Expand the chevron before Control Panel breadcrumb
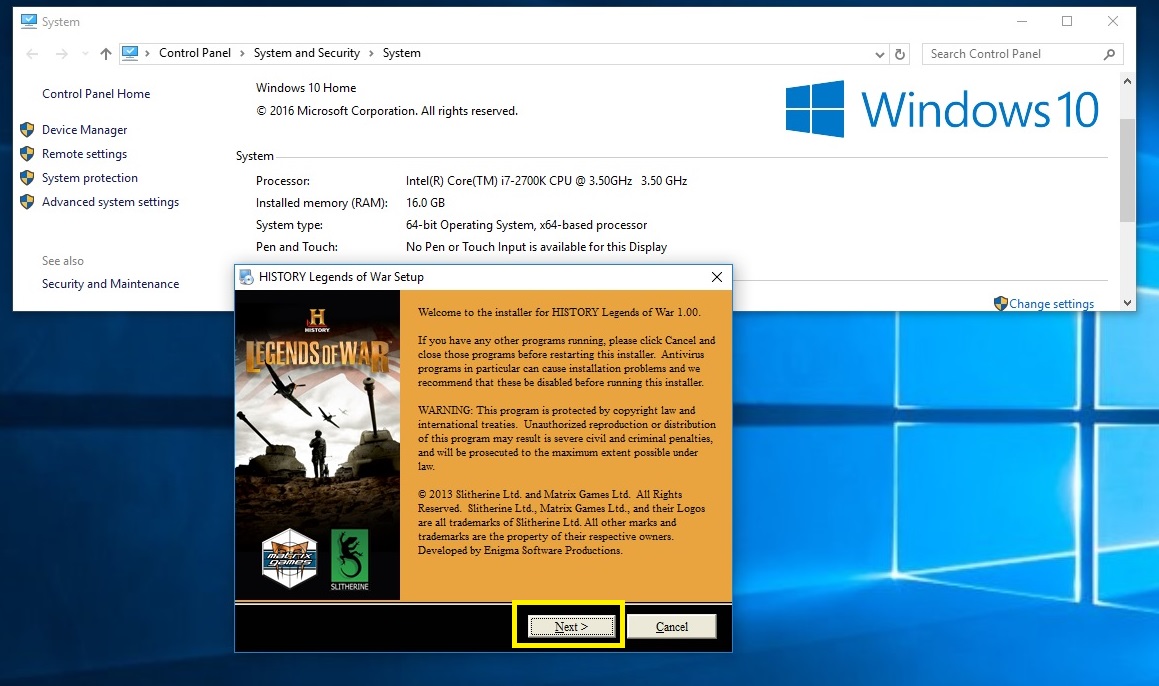Viewport: 1159px width, 686px height. tap(148, 53)
